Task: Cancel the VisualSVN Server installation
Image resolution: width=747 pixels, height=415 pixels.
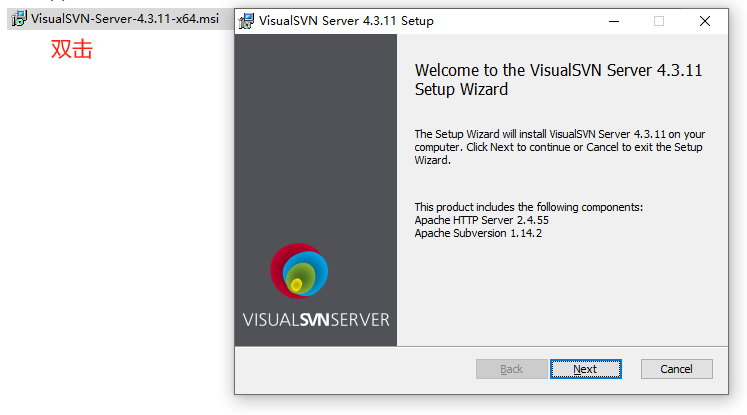Action: 676,369
